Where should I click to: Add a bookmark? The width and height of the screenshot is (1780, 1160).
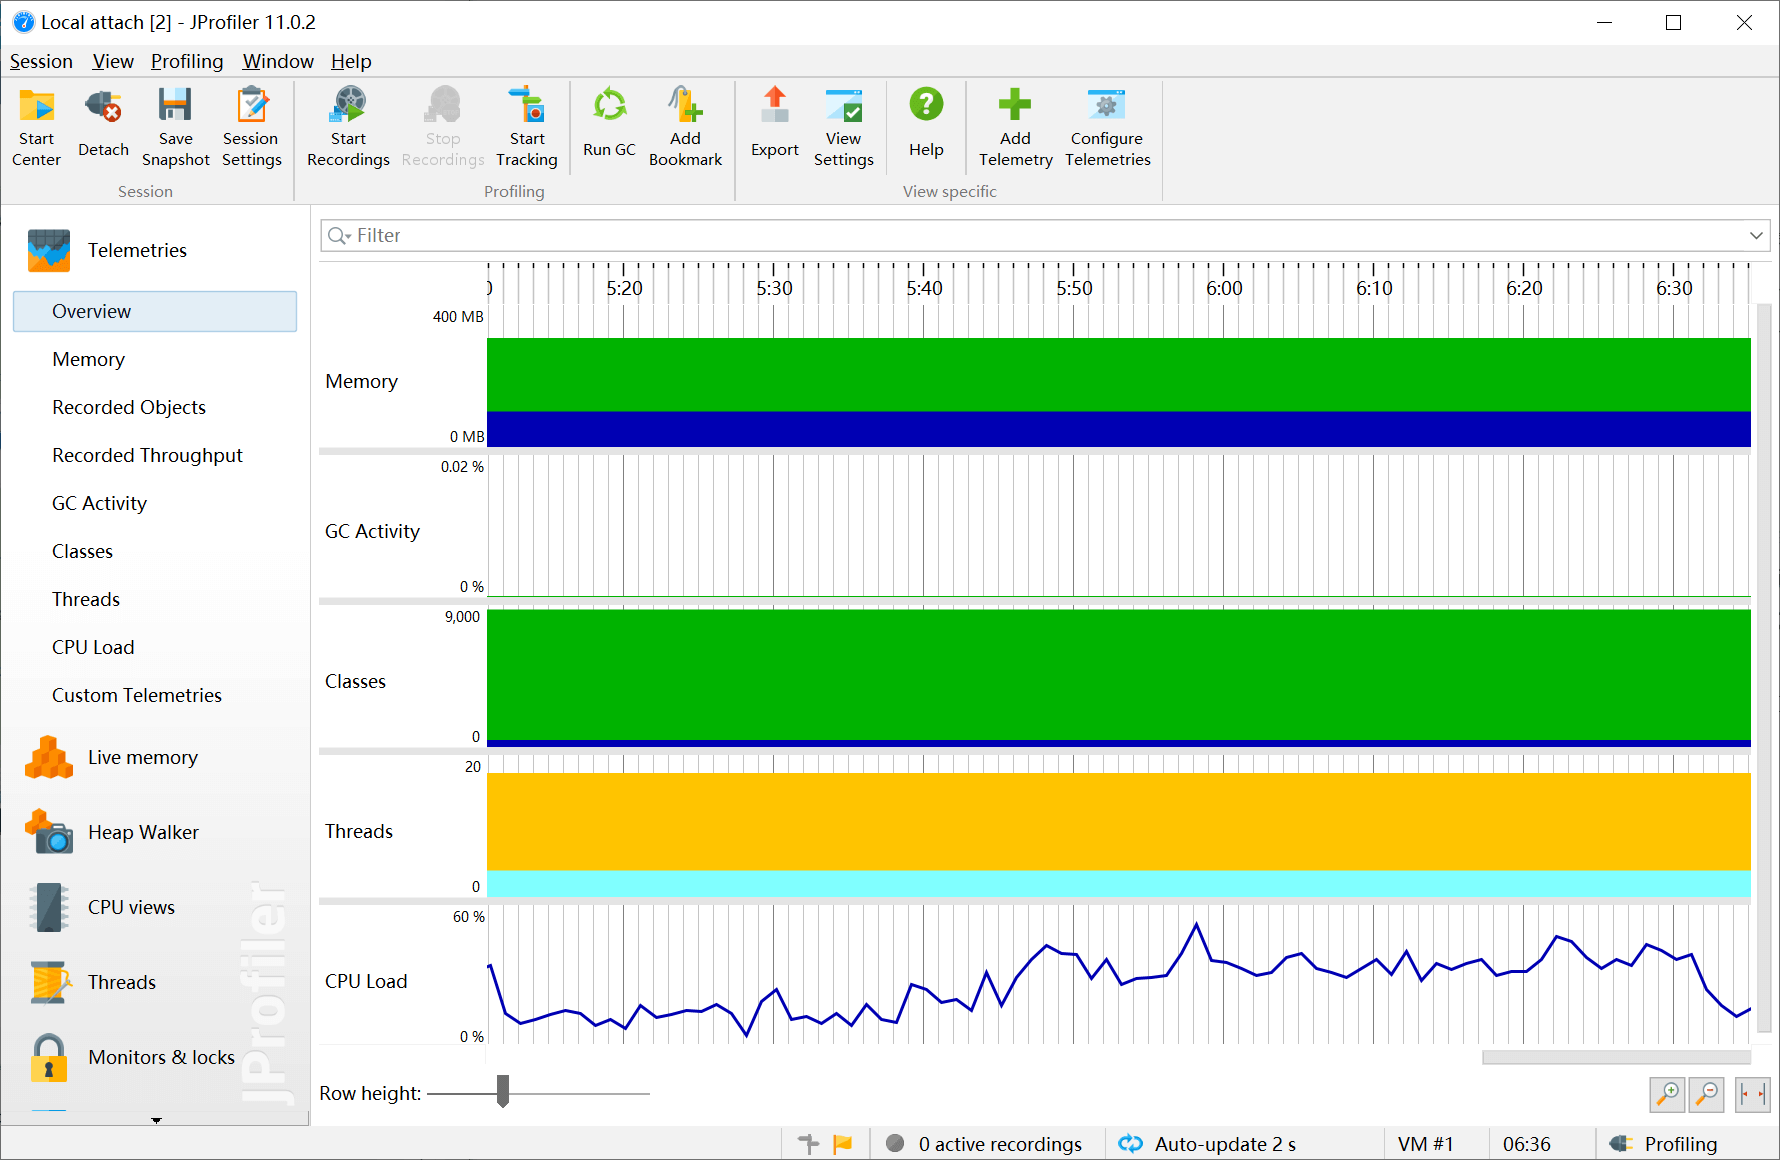pos(685,127)
